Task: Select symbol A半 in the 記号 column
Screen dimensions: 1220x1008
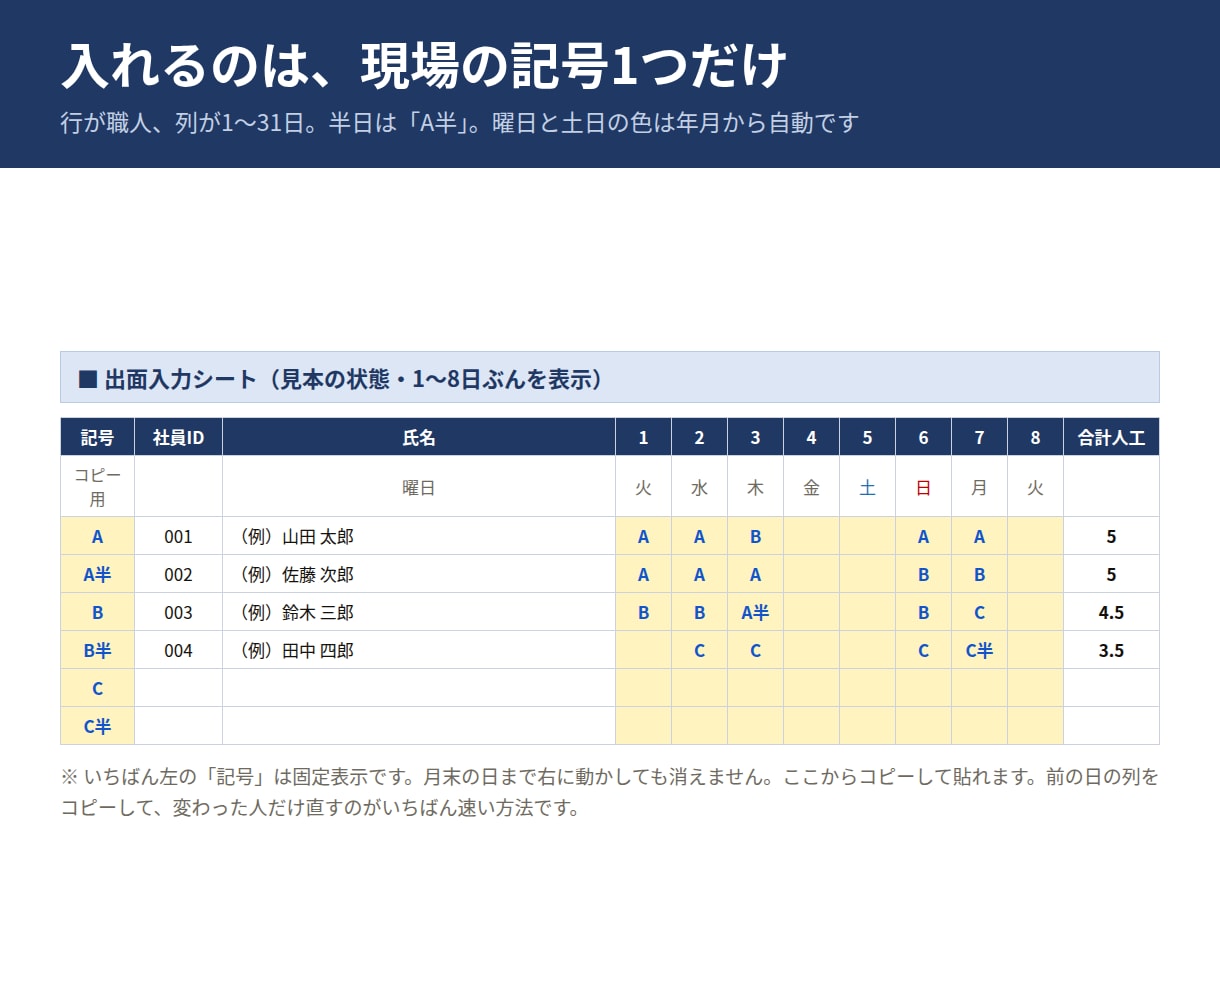Action: (x=97, y=574)
